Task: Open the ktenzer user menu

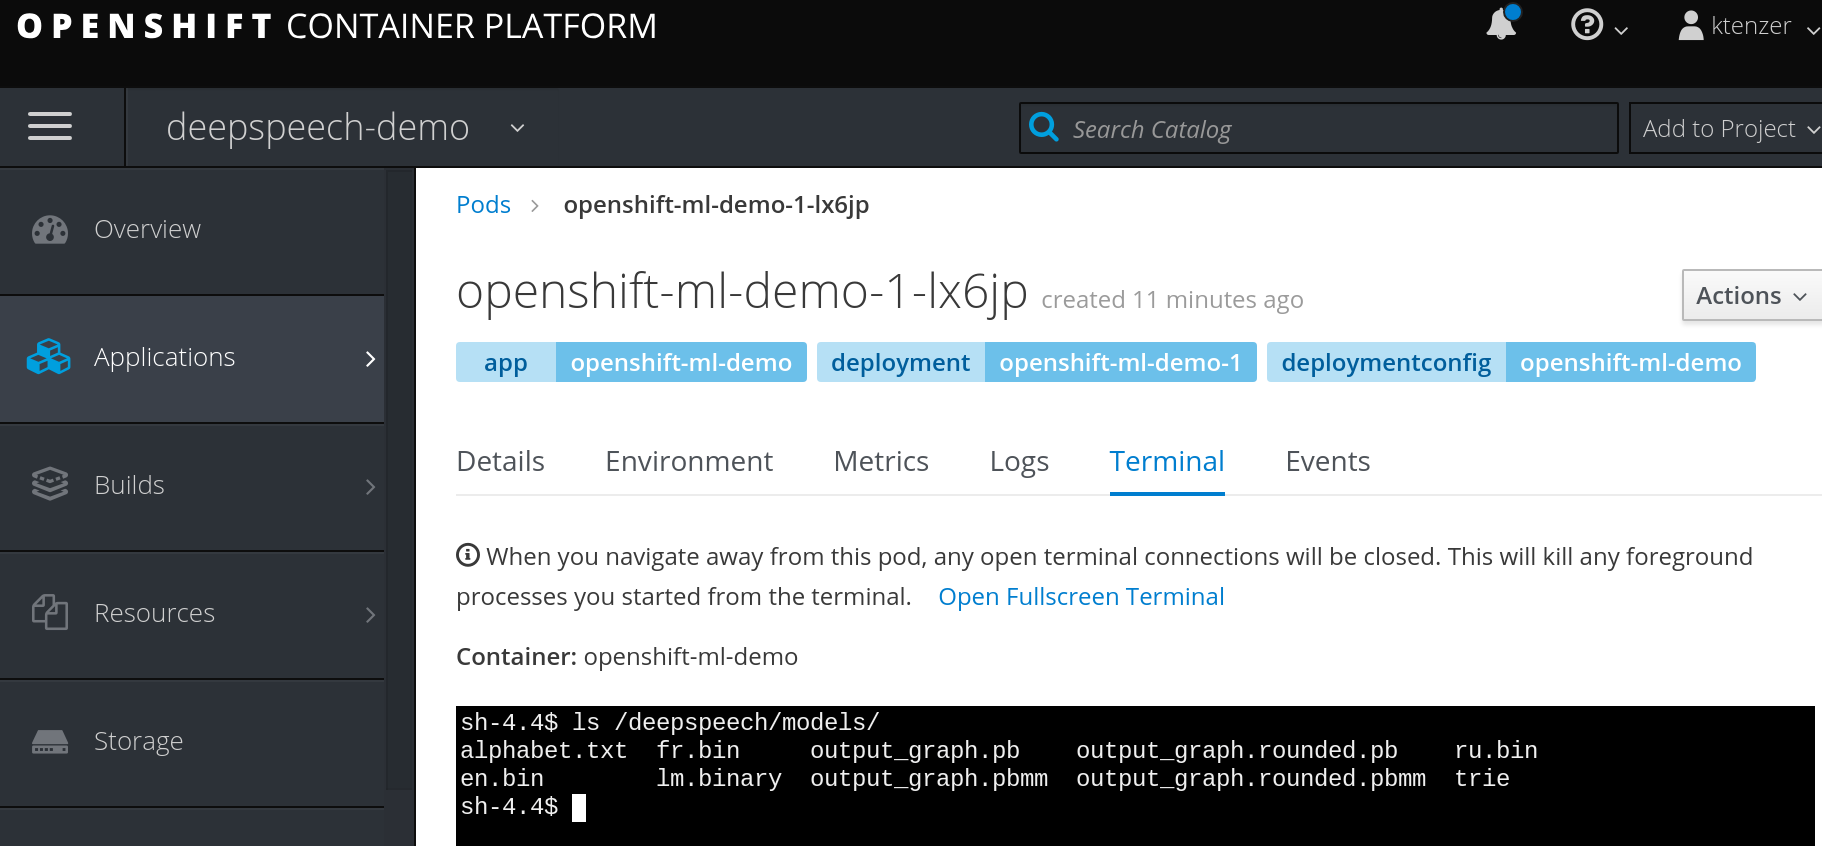Action: (1748, 26)
